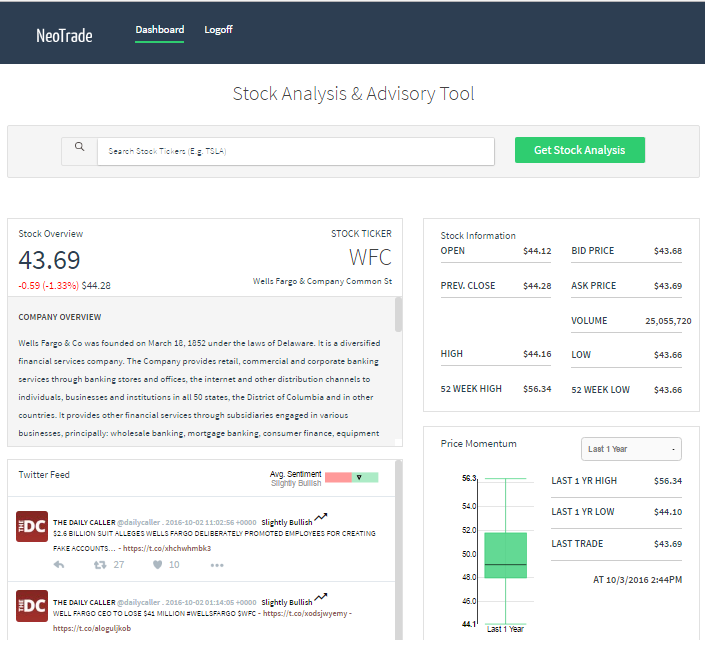Click retweet count 27 on first tweet
The width and height of the screenshot is (705, 653).
119,565
